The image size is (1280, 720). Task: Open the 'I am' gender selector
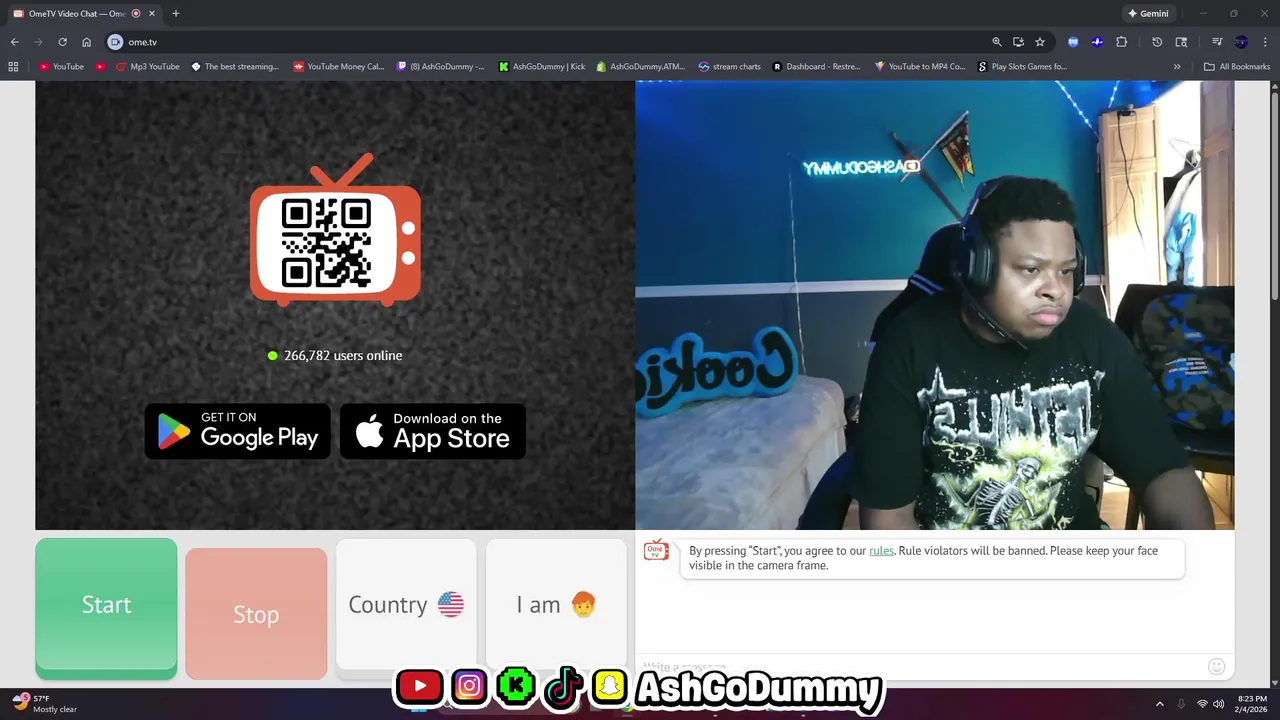(x=556, y=604)
